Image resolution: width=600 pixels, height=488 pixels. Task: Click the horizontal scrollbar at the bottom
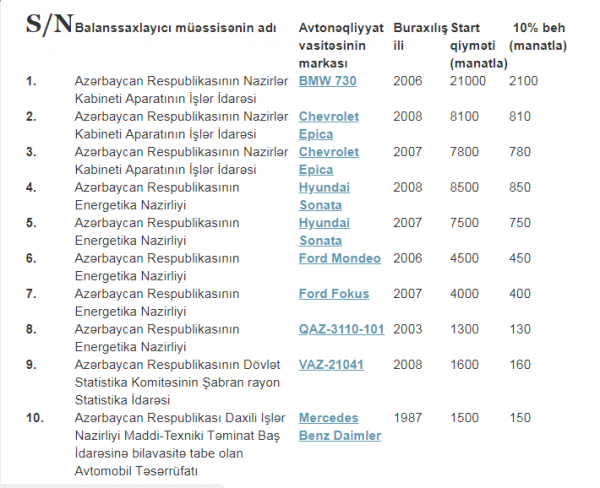pyautogui.click(x=111, y=486)
